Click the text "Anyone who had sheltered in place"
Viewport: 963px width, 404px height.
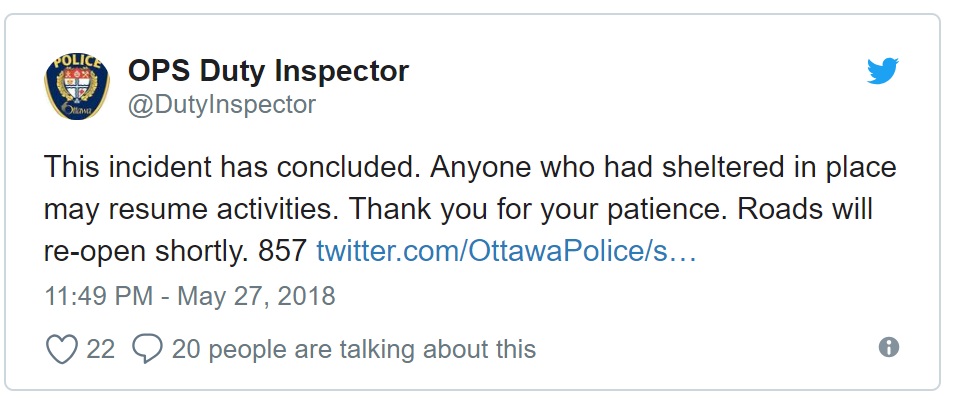click(x=663, y=168)
